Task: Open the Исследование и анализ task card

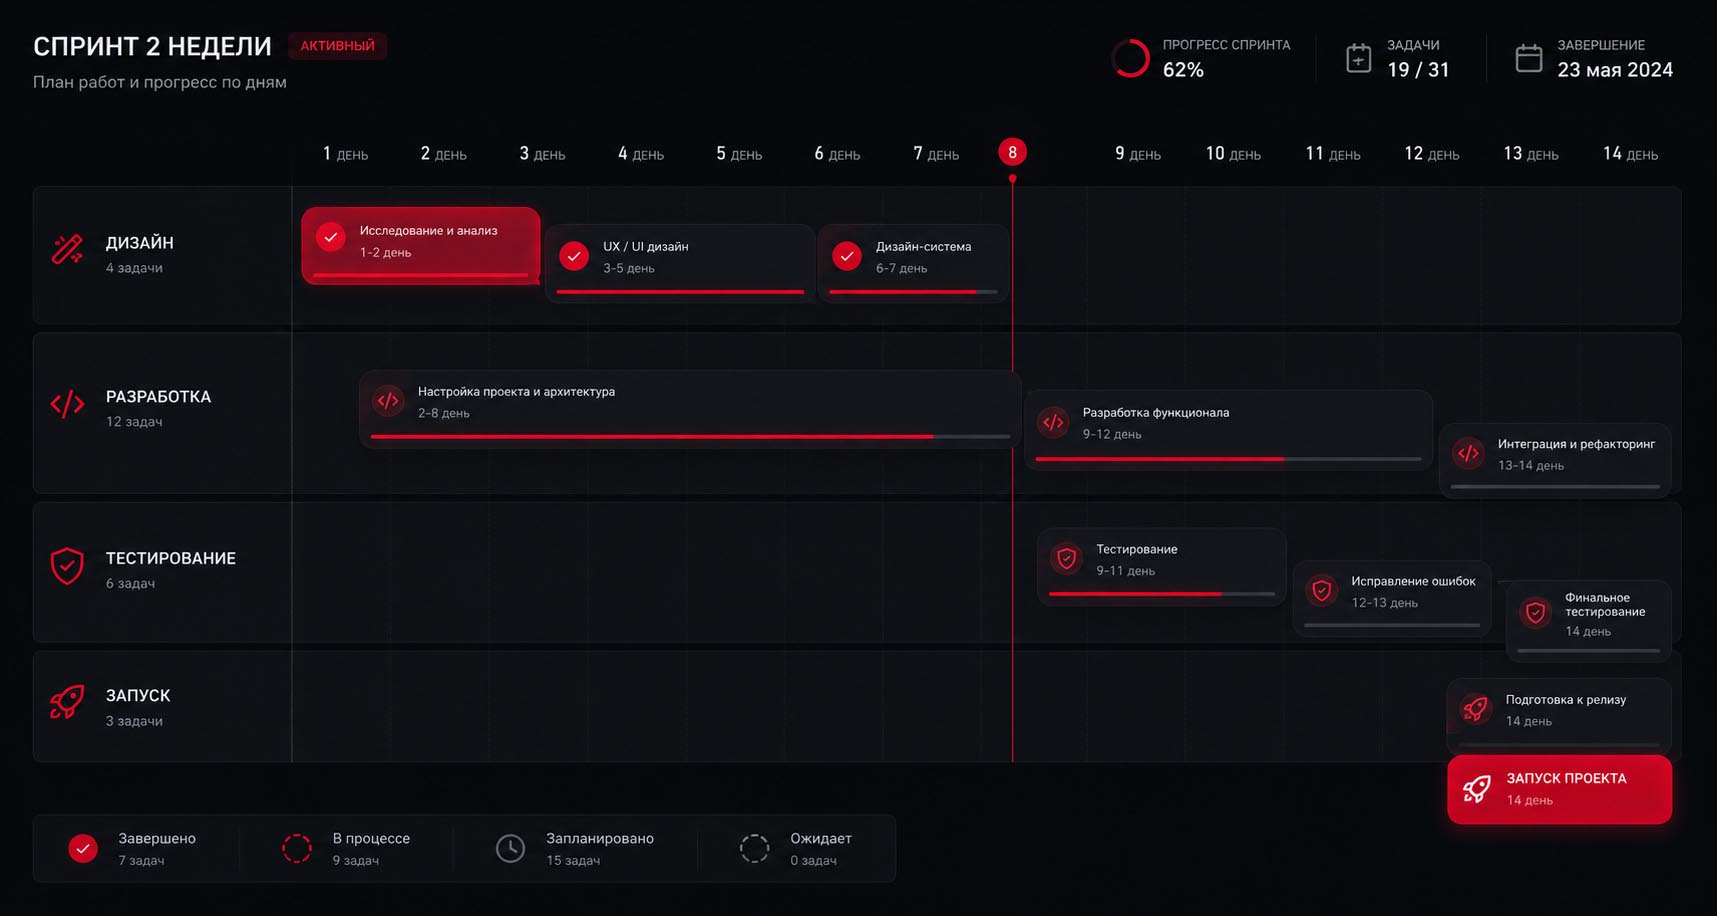Action: [421, 246]
